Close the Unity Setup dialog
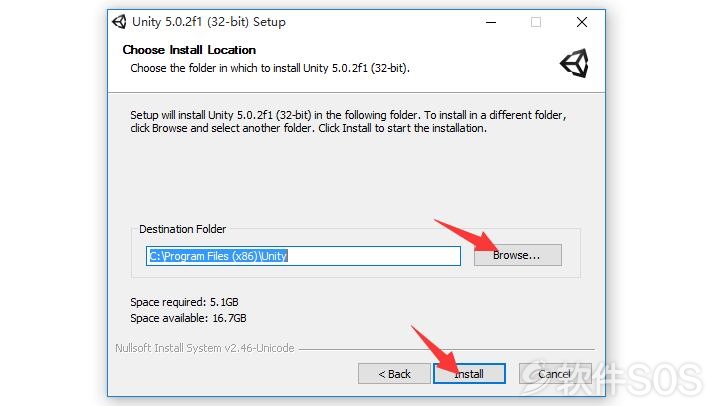The height and width of the screenshot is (406, 715). click(581, 22)
